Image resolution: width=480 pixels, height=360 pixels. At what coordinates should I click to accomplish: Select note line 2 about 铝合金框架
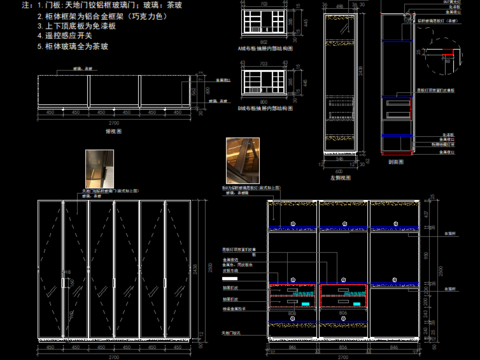click(x=102, y=16)
